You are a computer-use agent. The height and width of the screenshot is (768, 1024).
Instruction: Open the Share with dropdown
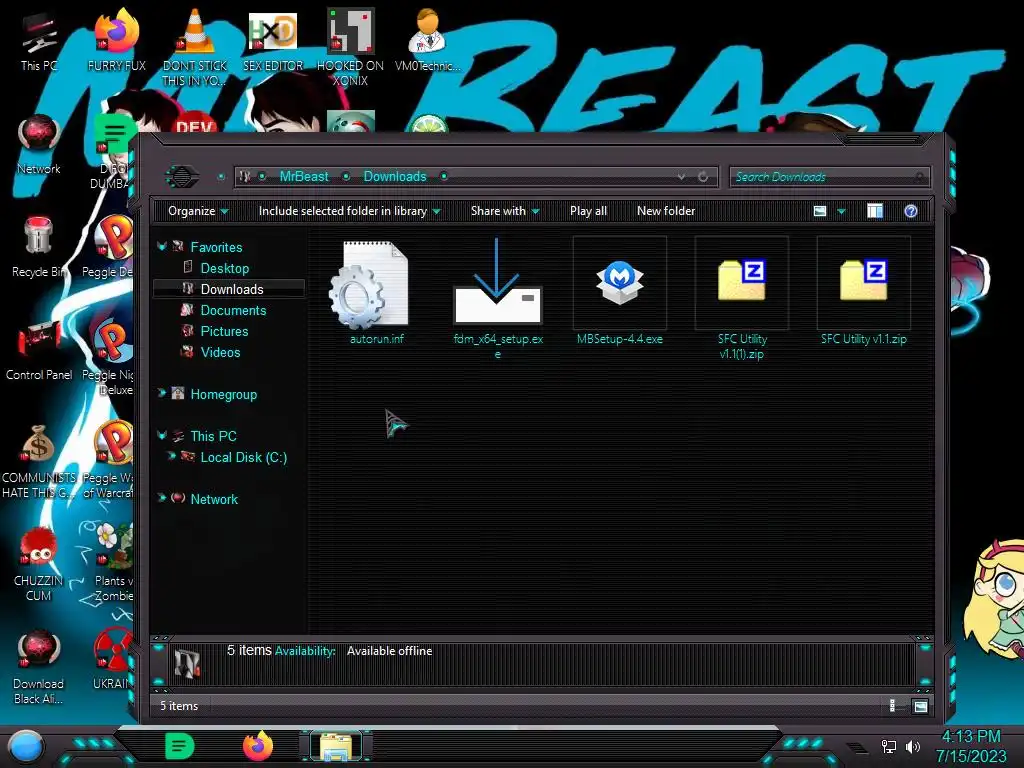click(x=505, y=211)
